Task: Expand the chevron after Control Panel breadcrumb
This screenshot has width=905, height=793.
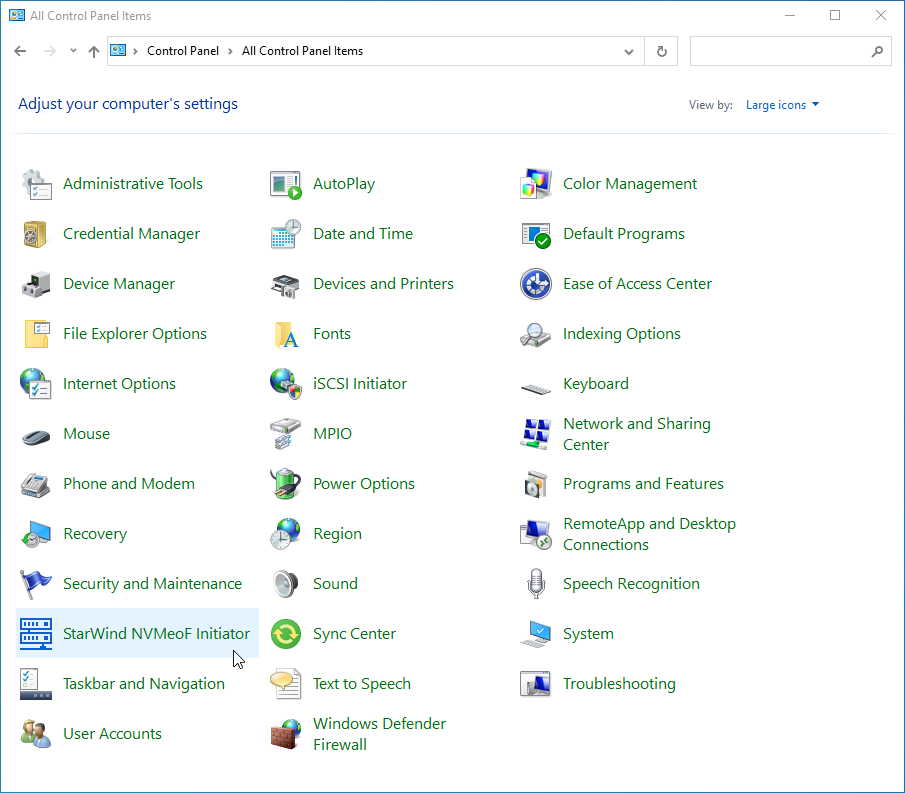Action: [230, 51]
